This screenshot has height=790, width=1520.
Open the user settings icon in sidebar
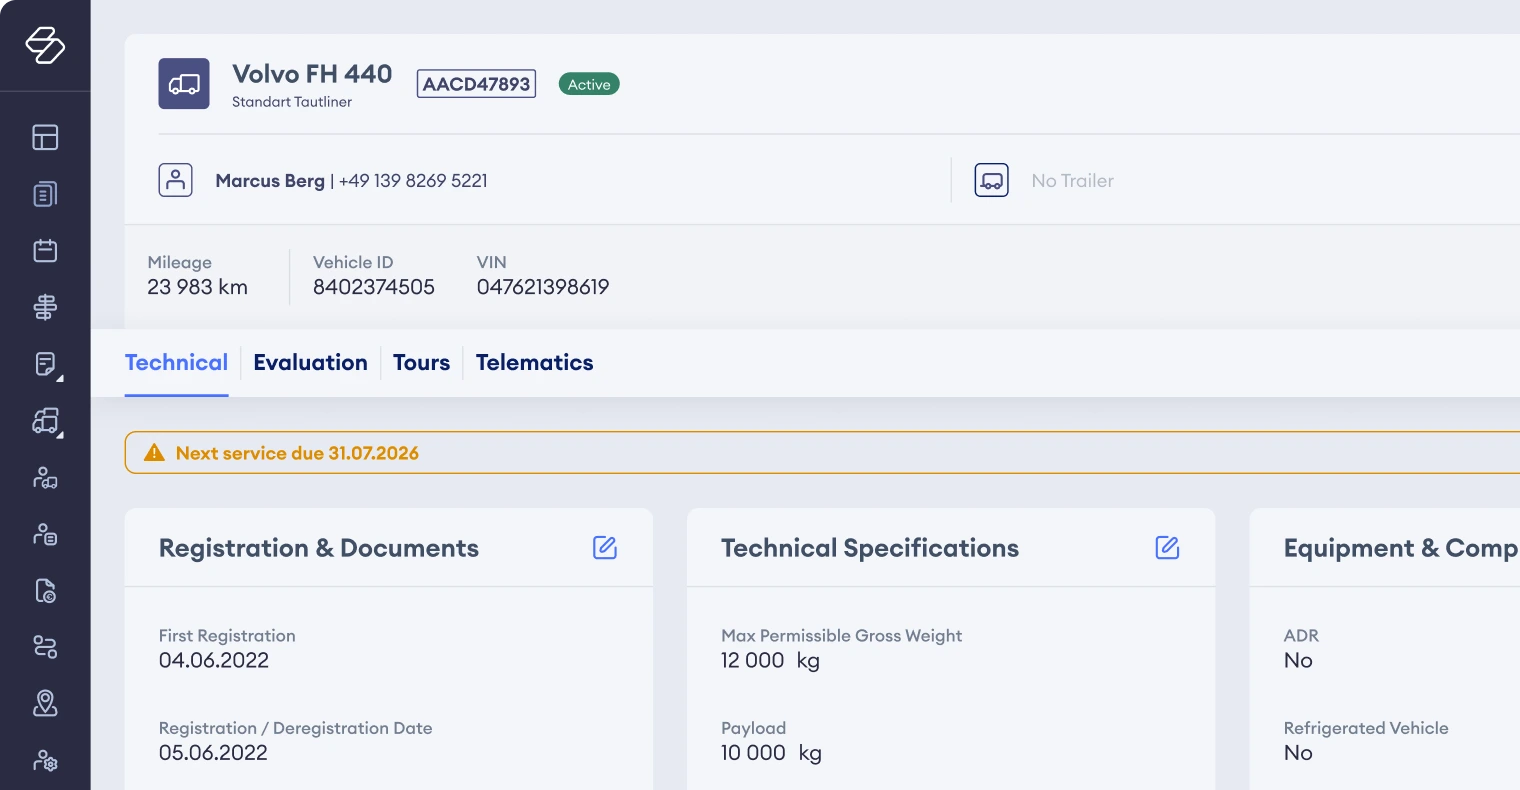[x=45, y=761]
